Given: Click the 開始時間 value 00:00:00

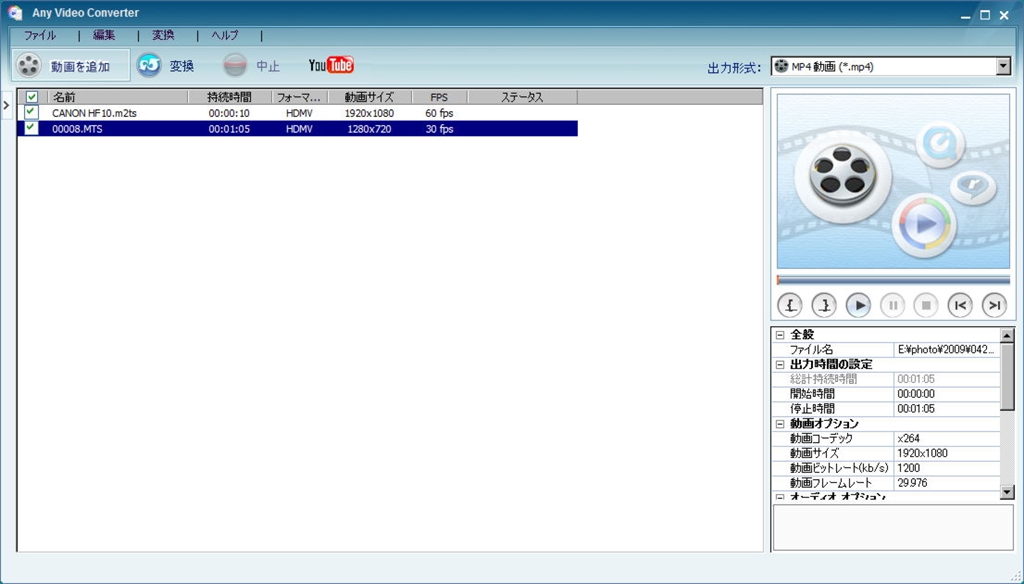Looking at the screenshot, I should pos(916,394).
